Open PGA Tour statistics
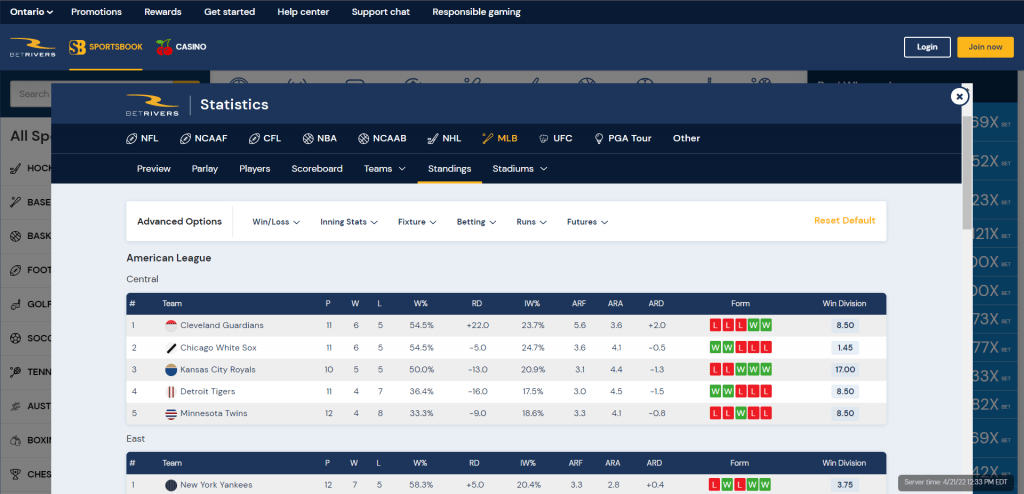 click(622, 139)
